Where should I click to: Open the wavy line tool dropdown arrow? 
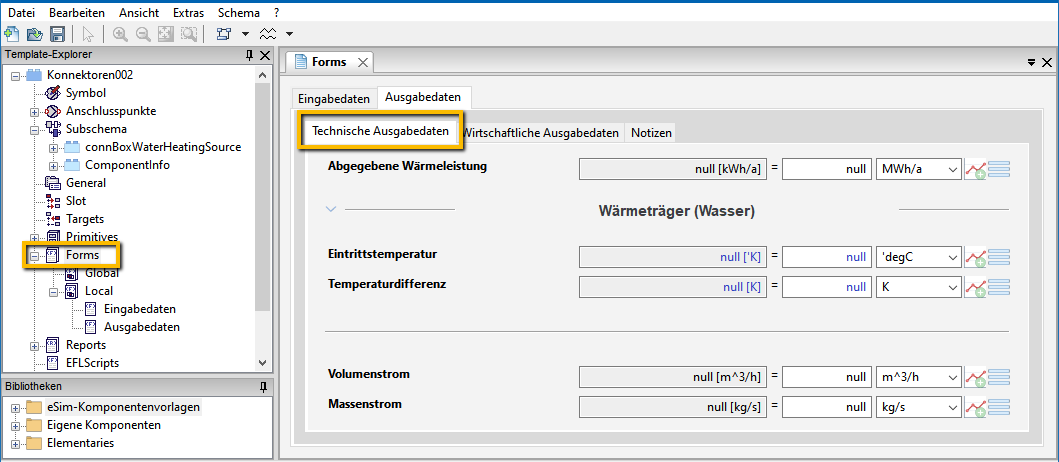(x=290, y=34)
